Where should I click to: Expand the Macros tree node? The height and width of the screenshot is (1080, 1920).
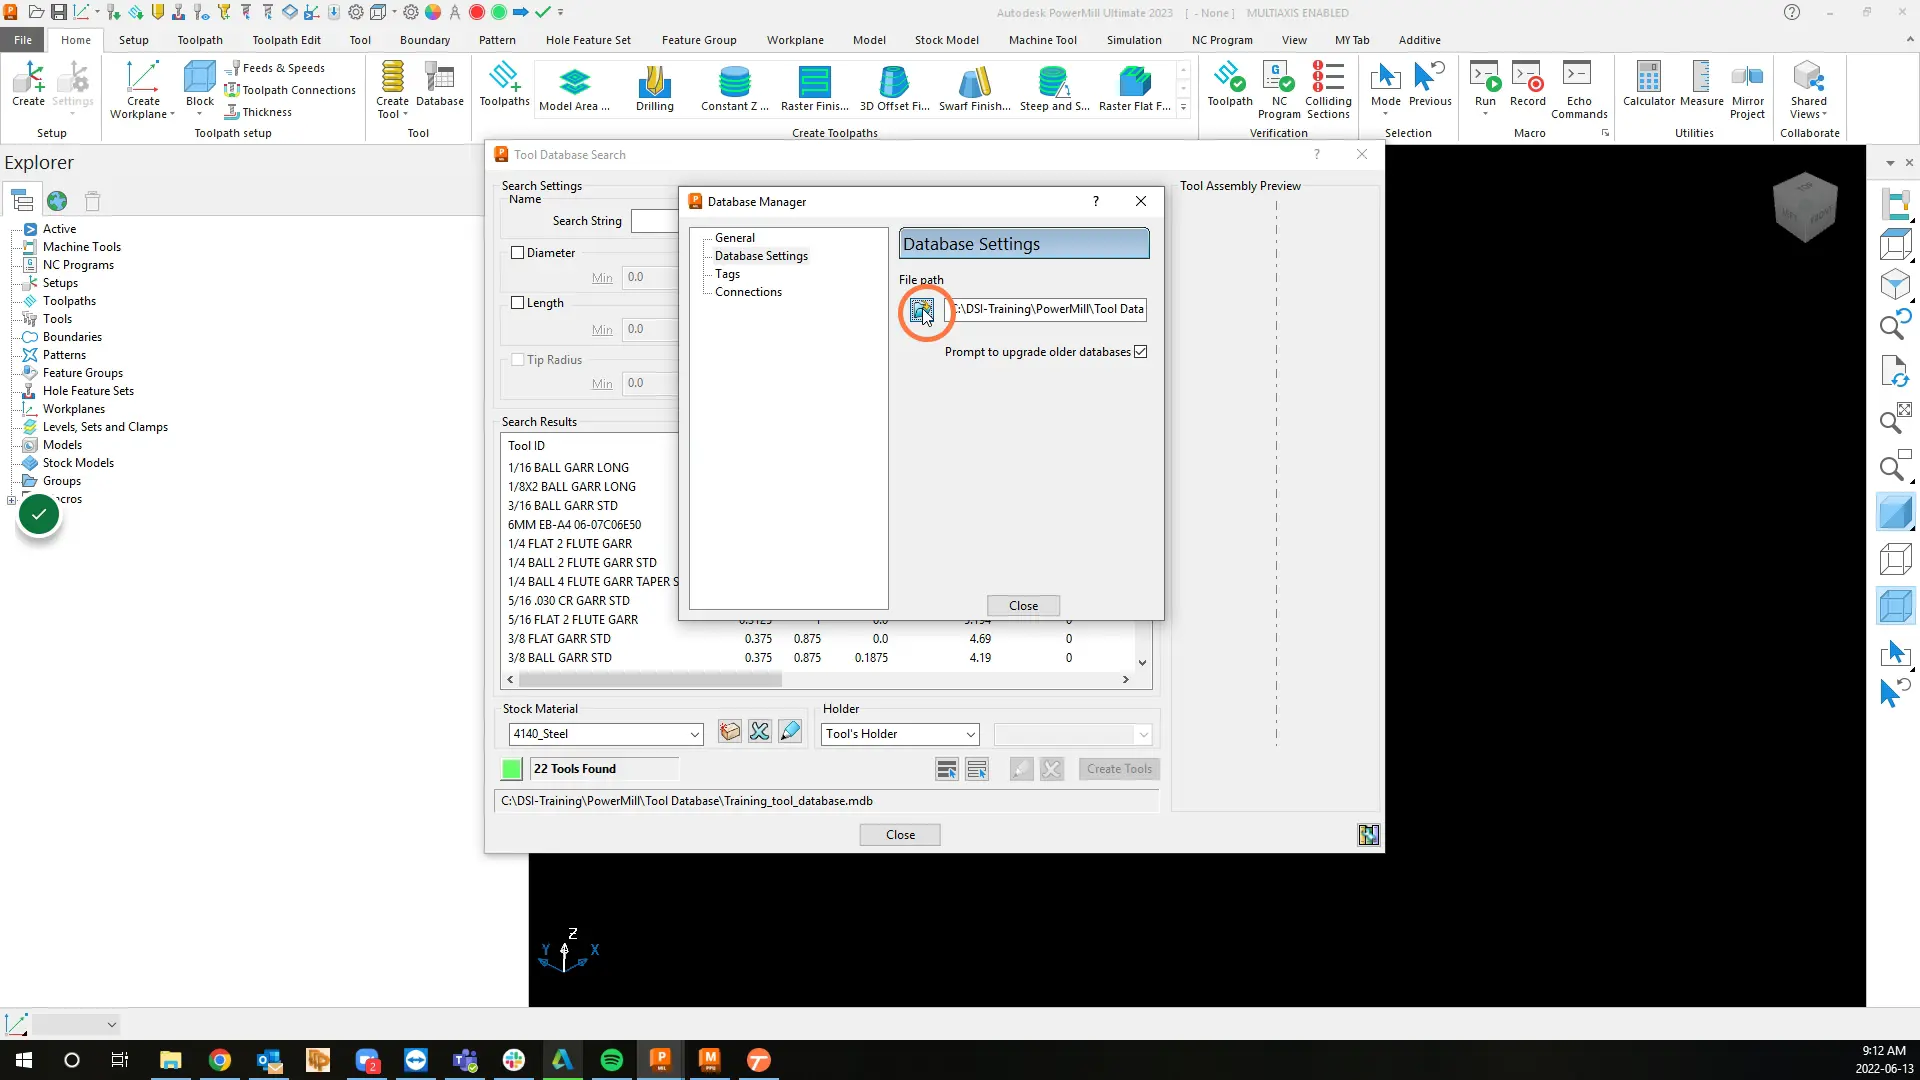click(11, 500)
